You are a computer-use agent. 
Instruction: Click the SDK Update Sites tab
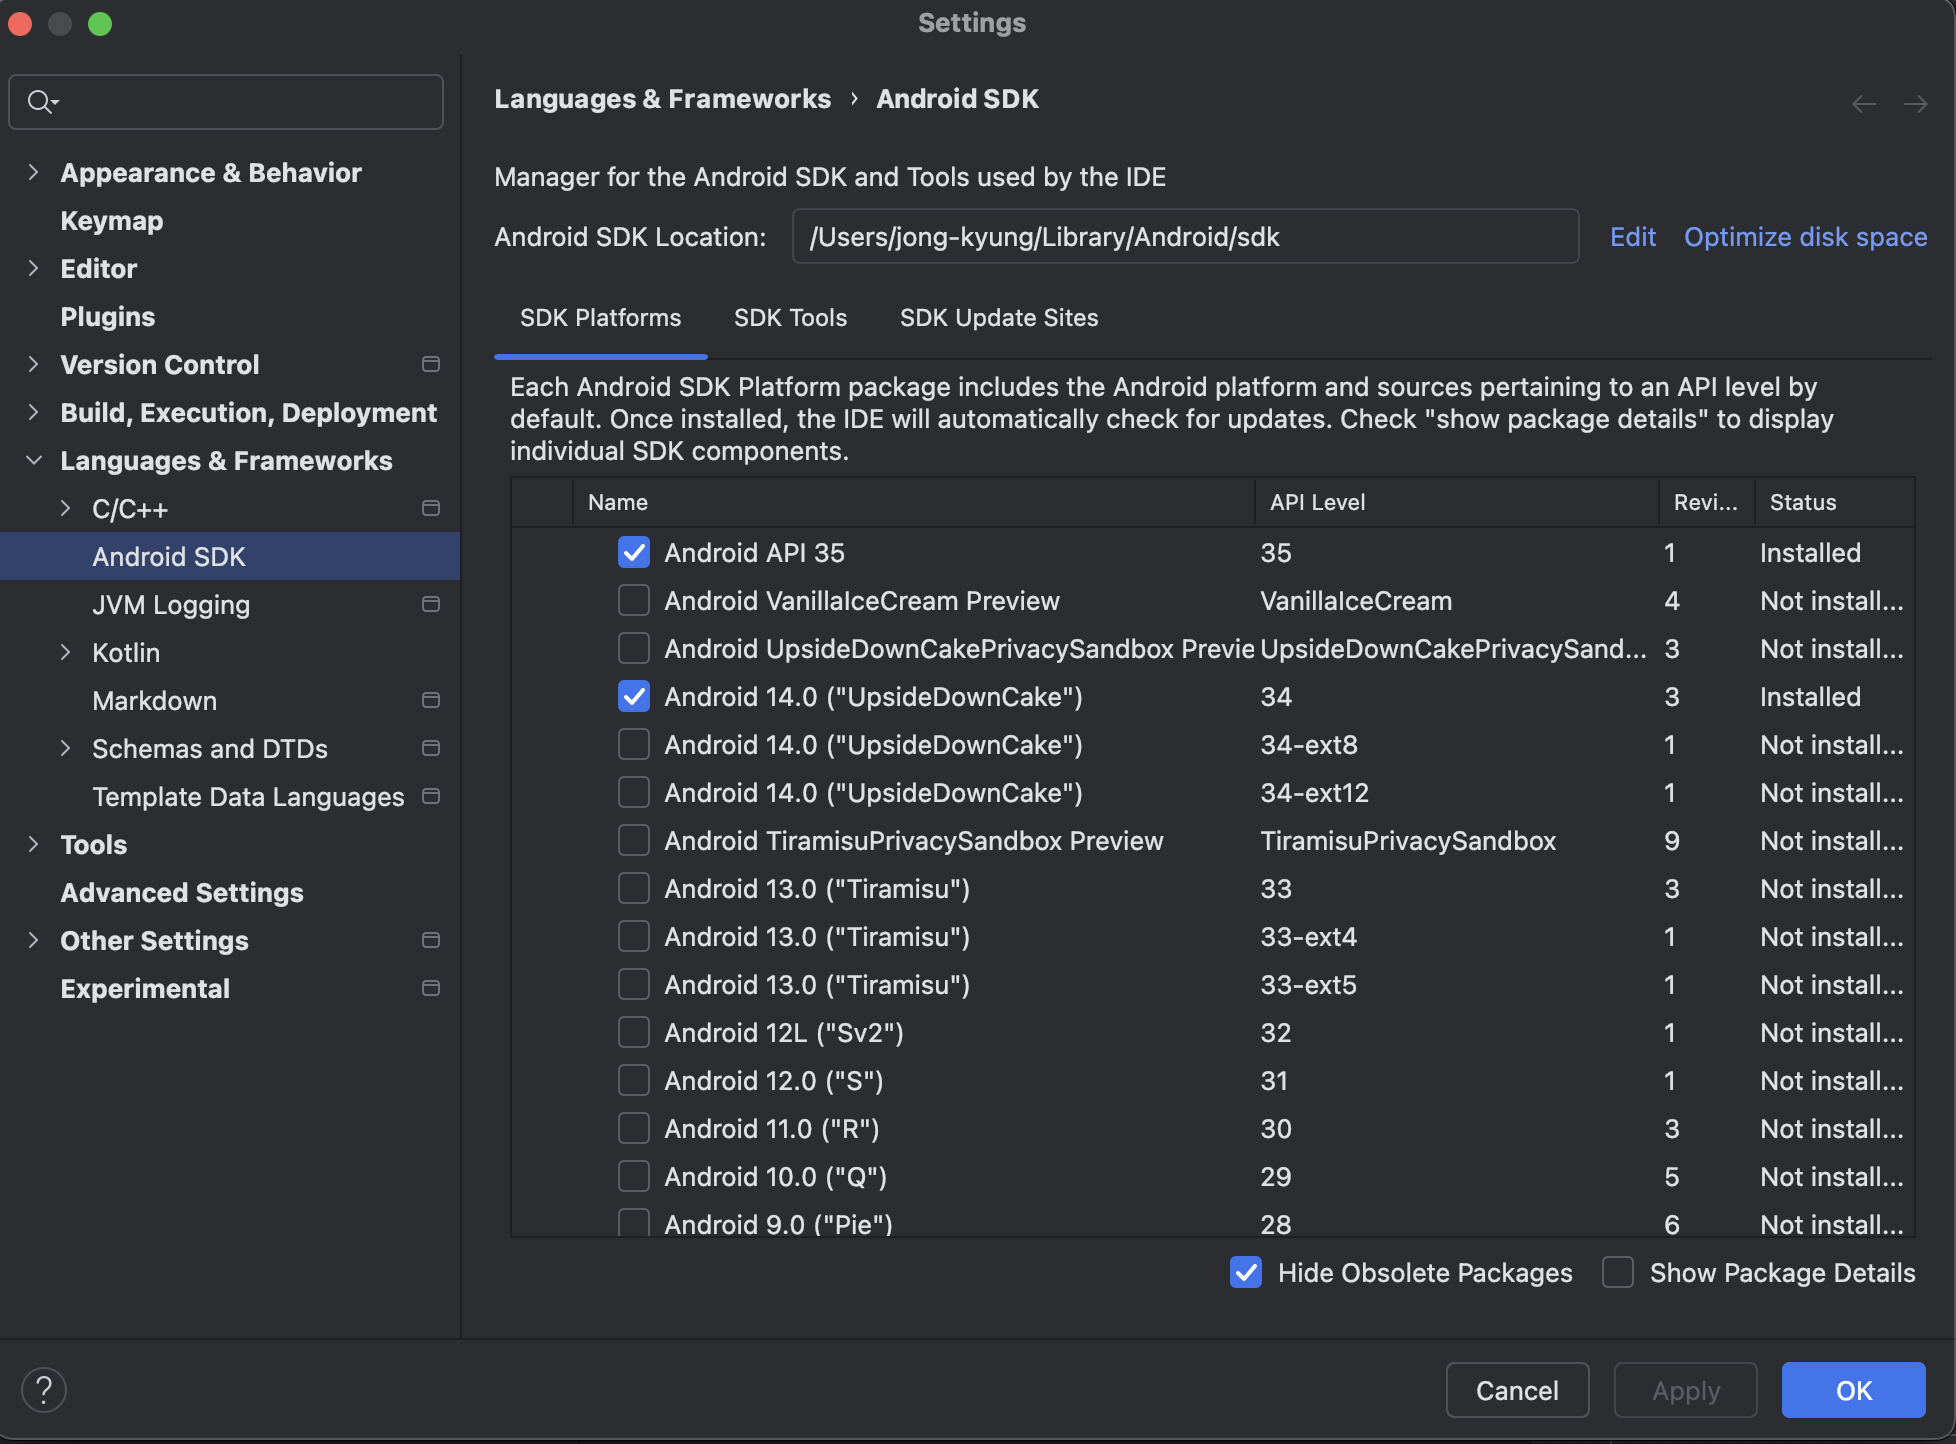coord(999,317)
